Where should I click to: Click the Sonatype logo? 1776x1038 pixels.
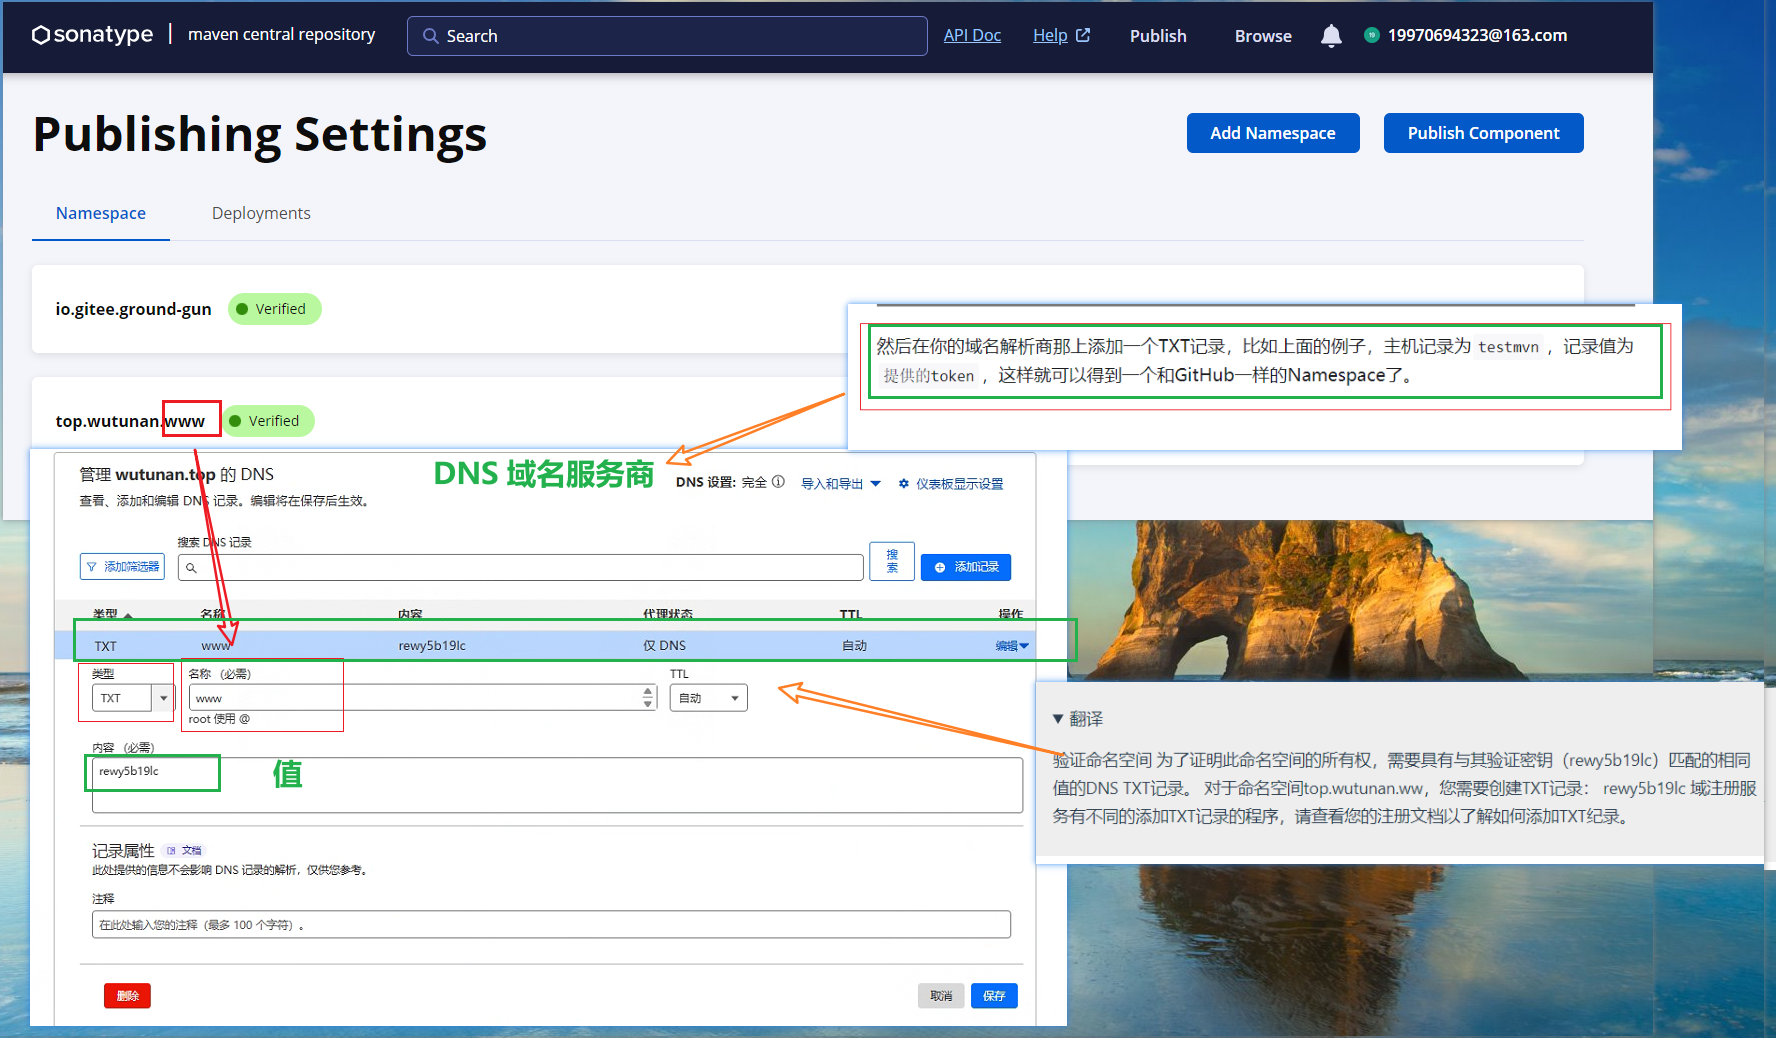pos(92,35)
